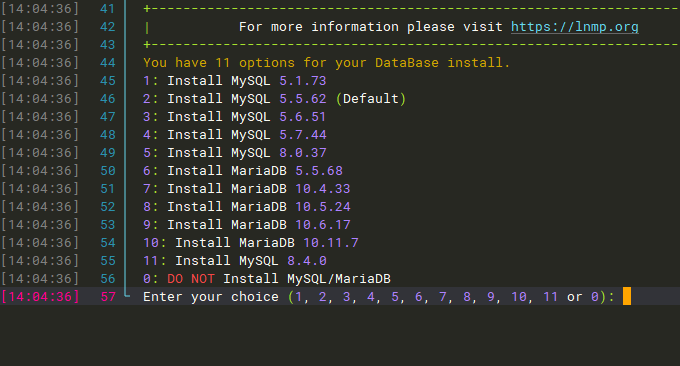Select the 'Install MySQL 5.1.73' line

pos(235,81)
